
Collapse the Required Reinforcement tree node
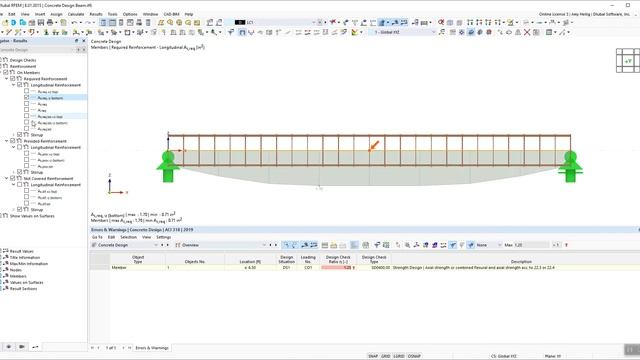tap(7, 78)
